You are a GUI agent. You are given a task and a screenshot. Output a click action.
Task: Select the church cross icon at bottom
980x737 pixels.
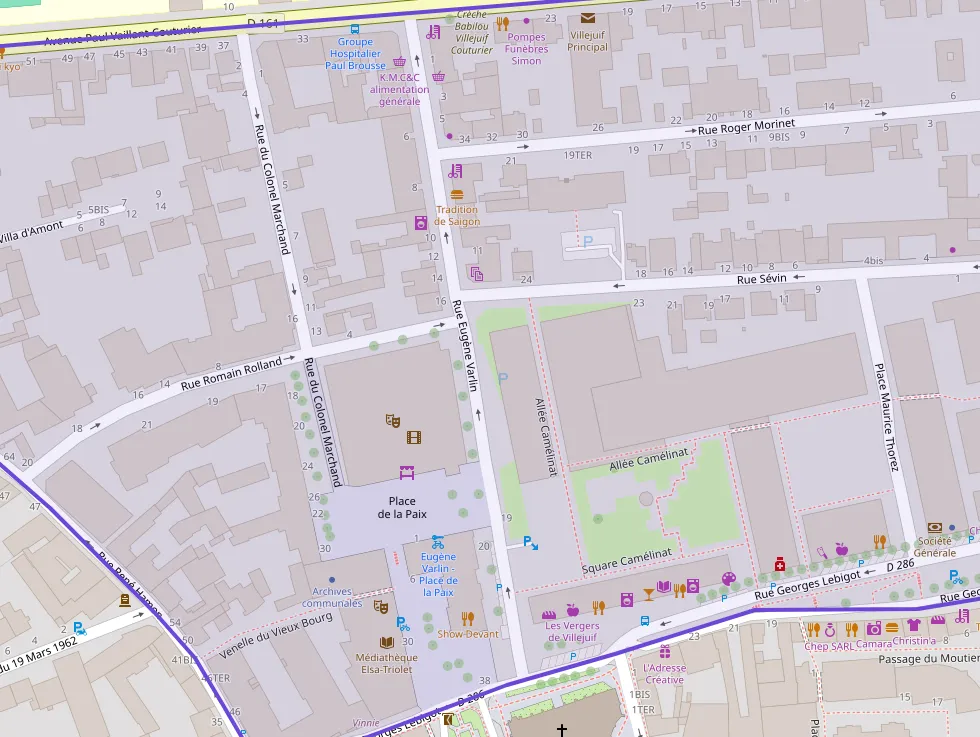pyautogui.click(x=562, y=731)
